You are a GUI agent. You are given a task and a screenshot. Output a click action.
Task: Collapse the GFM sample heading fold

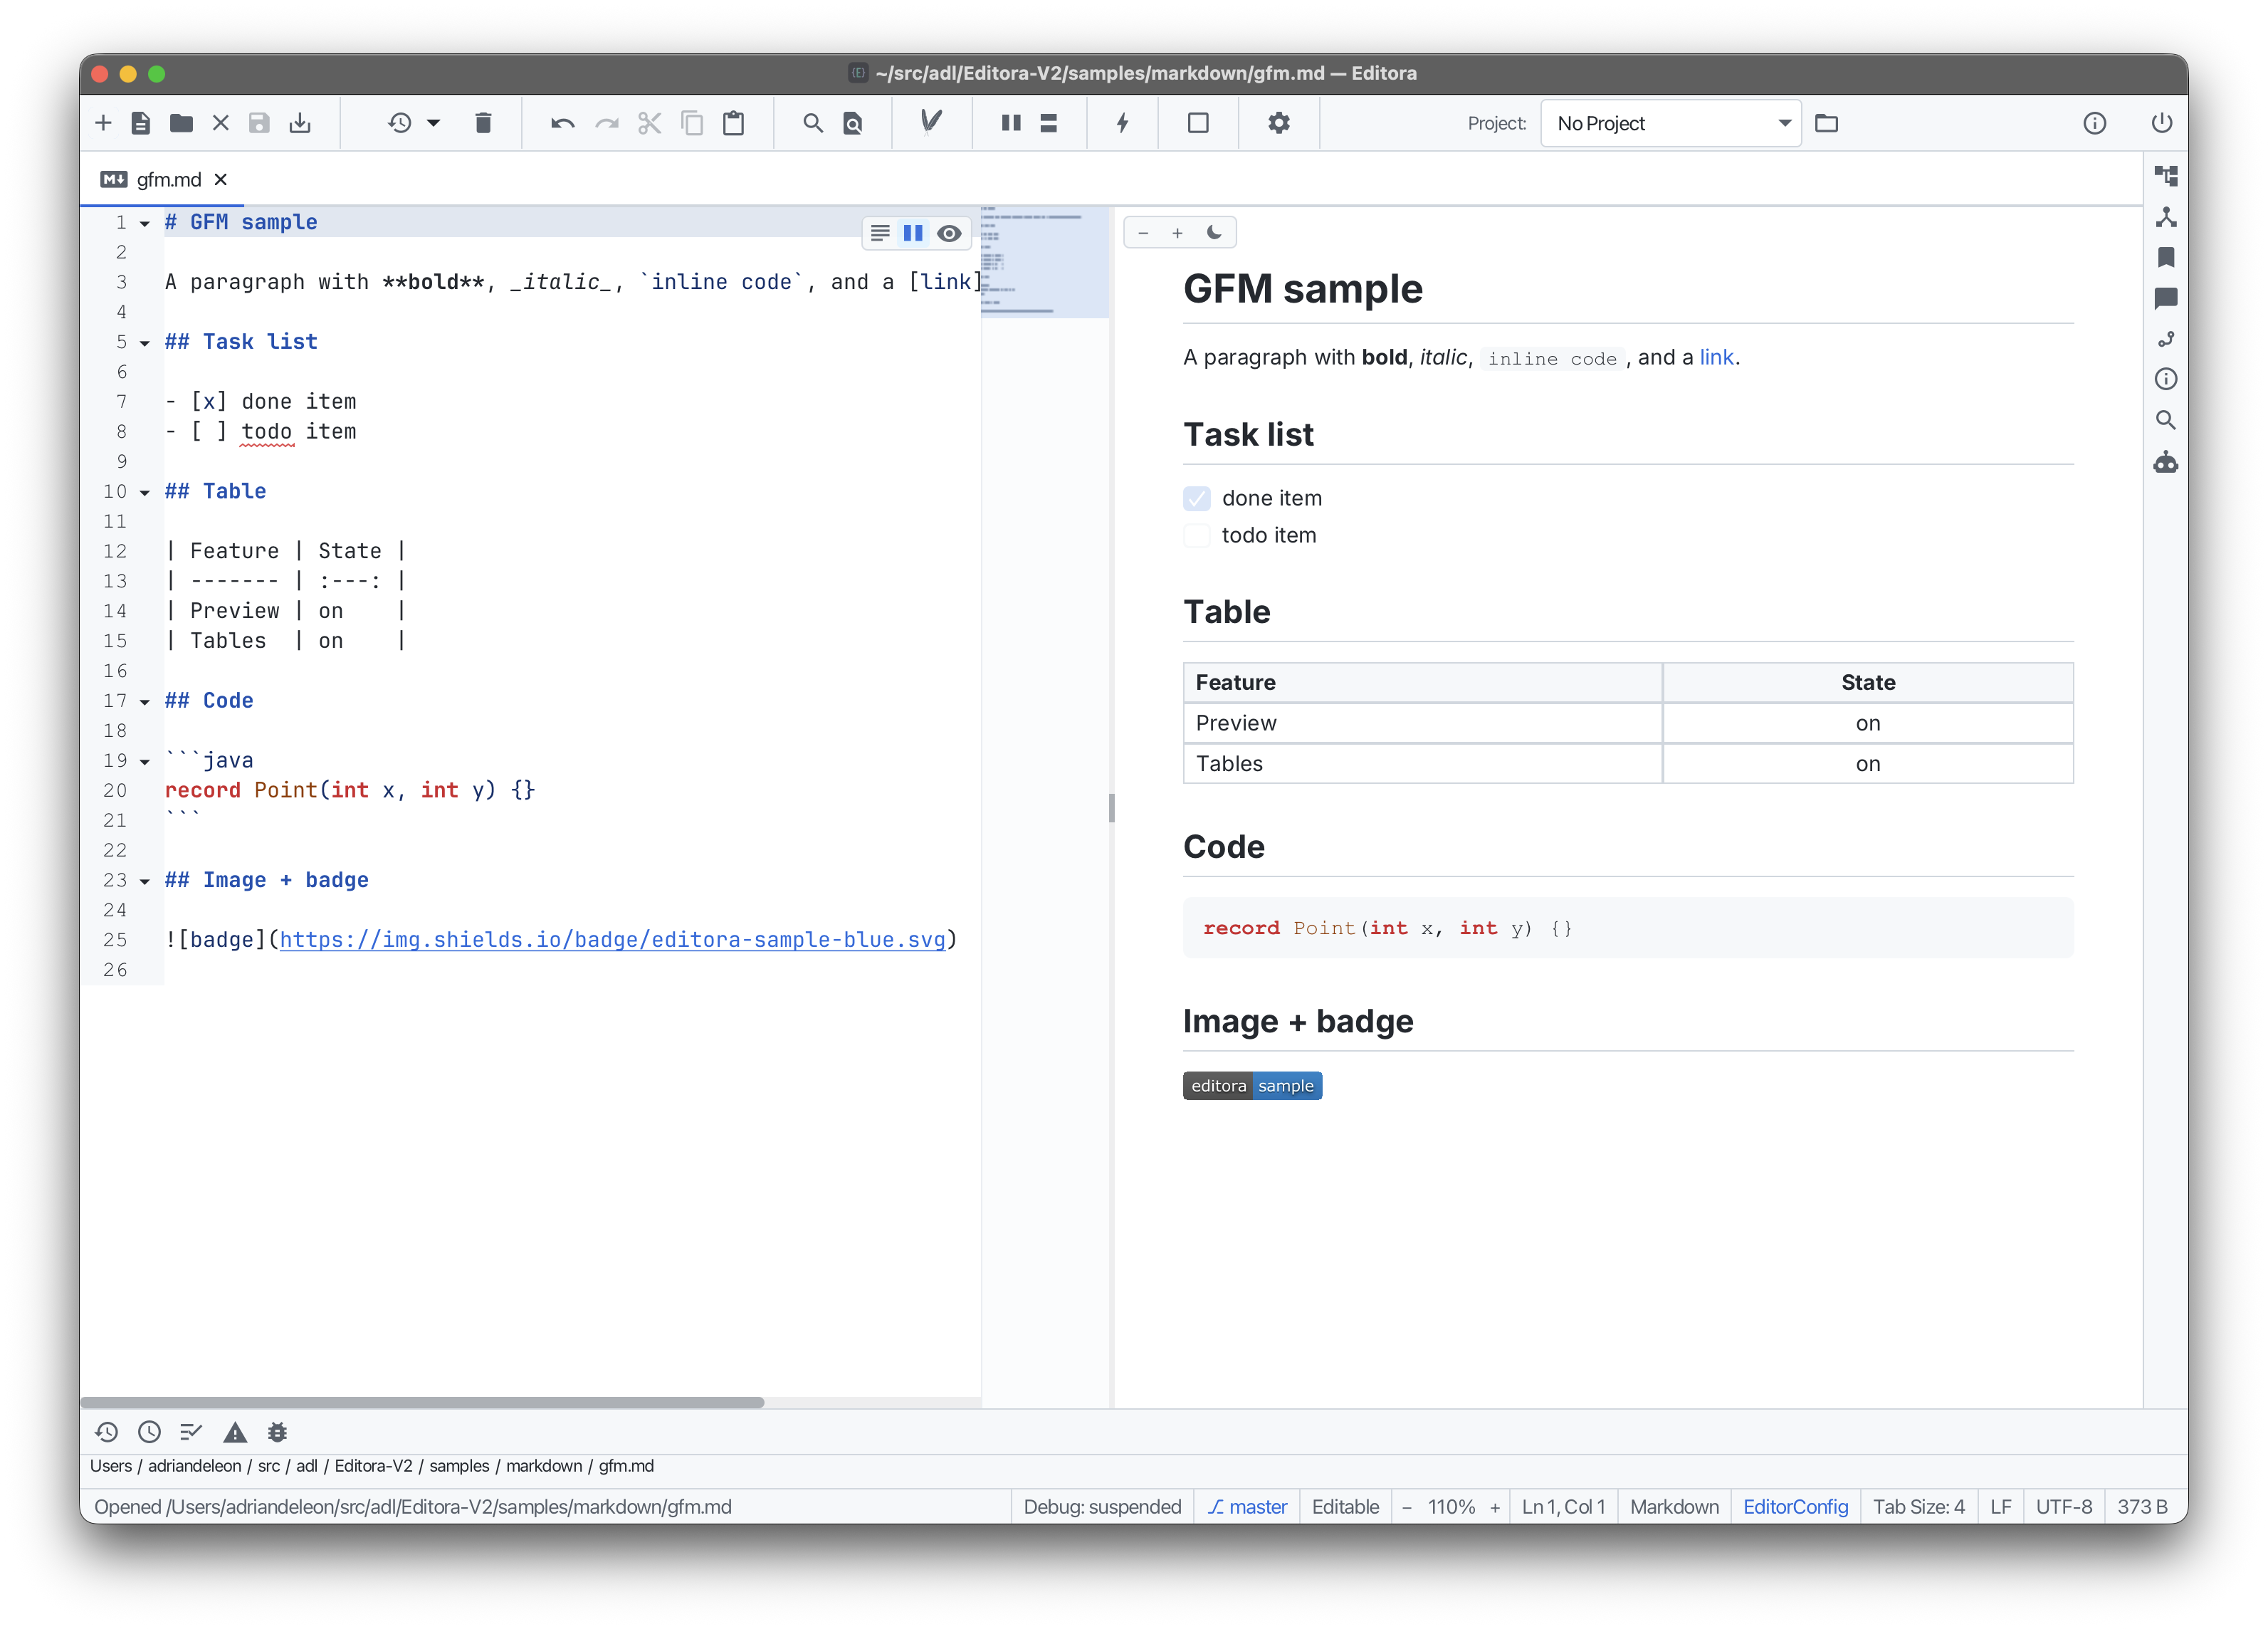tap(145, 223)
